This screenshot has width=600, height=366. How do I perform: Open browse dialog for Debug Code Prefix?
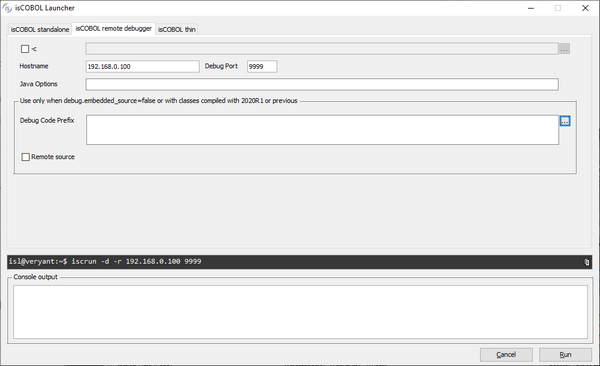click(x=565, y=121)
